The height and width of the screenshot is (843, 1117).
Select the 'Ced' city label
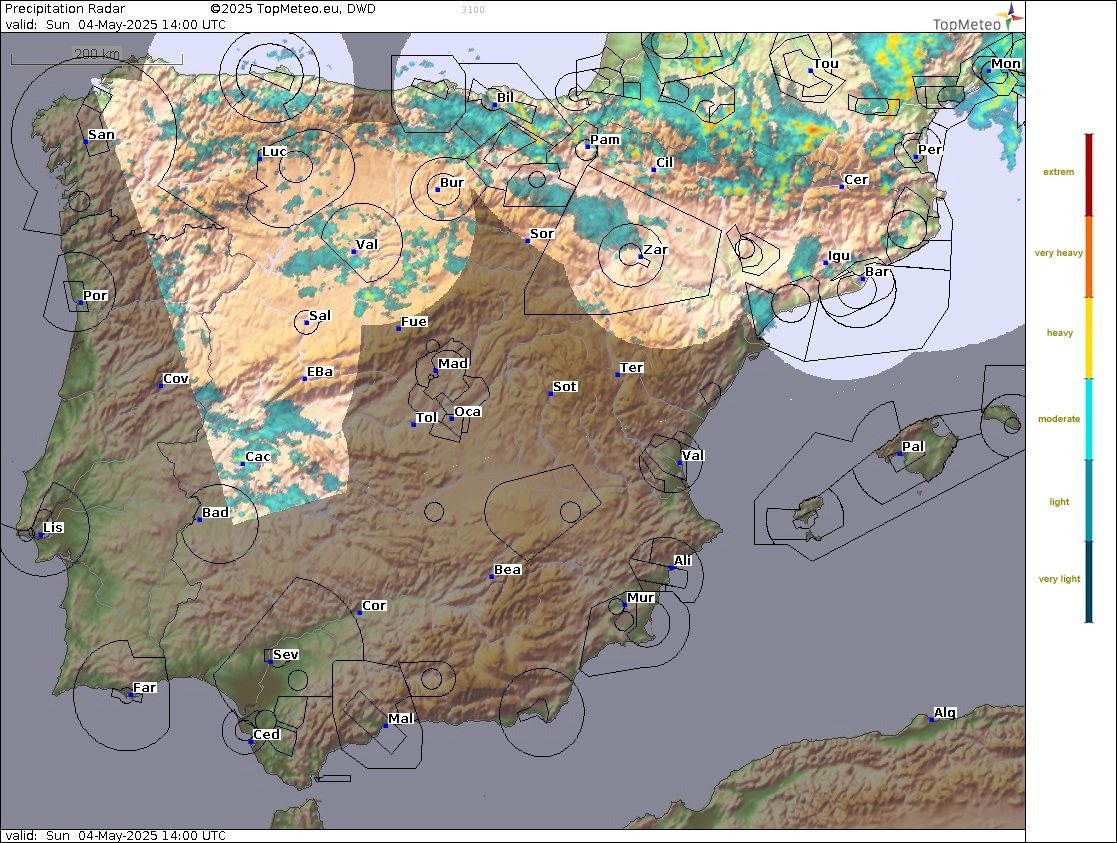(x=266, y=735)
